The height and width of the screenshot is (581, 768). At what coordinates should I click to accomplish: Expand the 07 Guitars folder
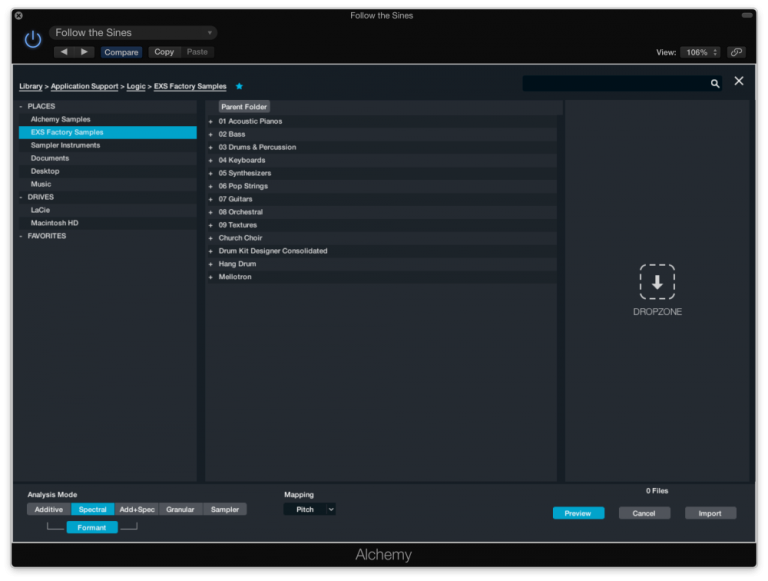[211, 199]
